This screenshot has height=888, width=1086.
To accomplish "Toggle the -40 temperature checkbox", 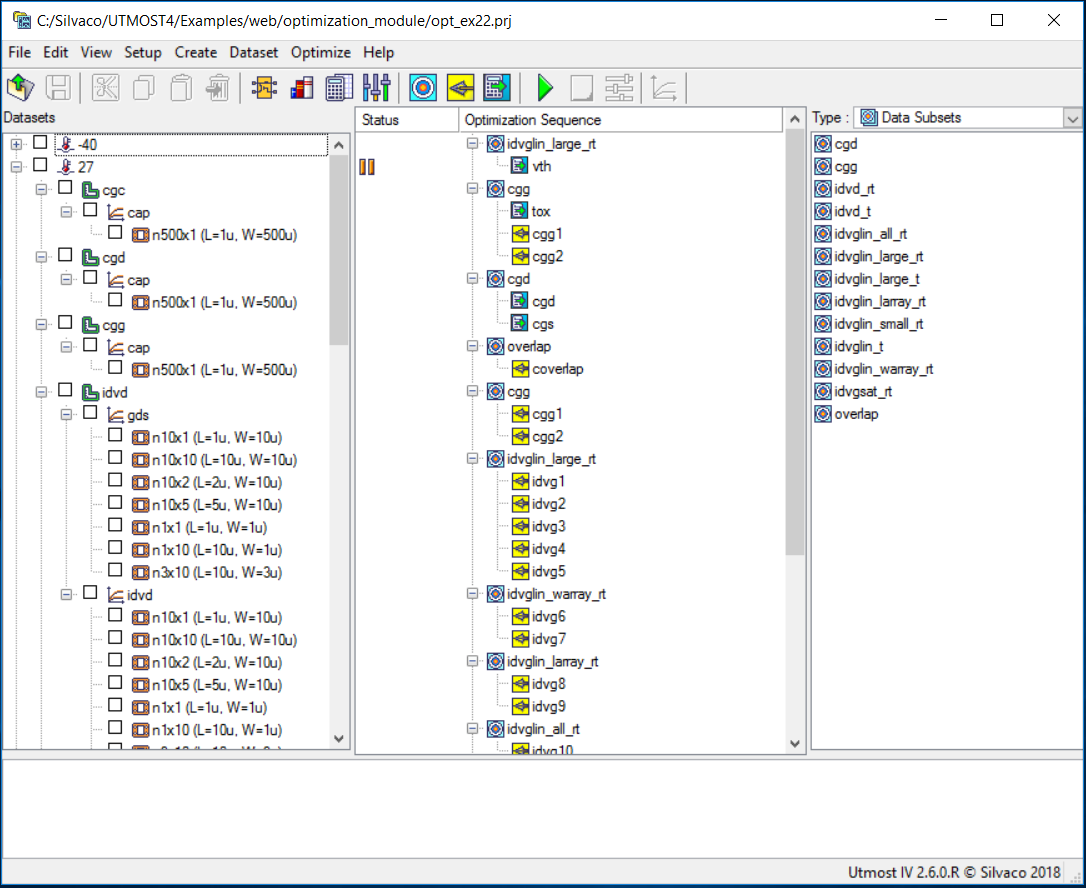I will (x=40, y=143).
